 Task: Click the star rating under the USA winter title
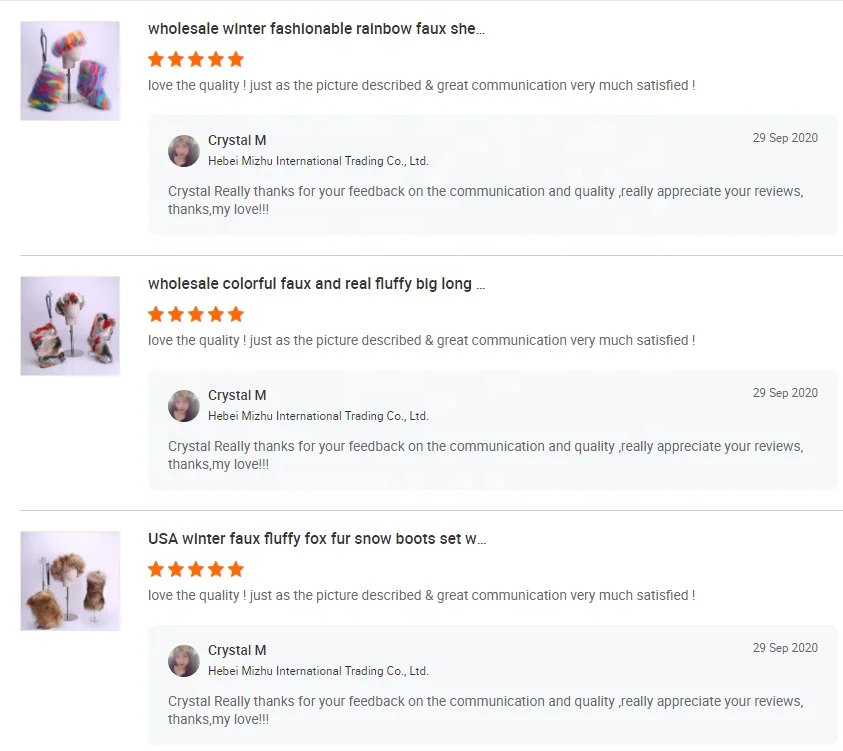coord(196,569)
